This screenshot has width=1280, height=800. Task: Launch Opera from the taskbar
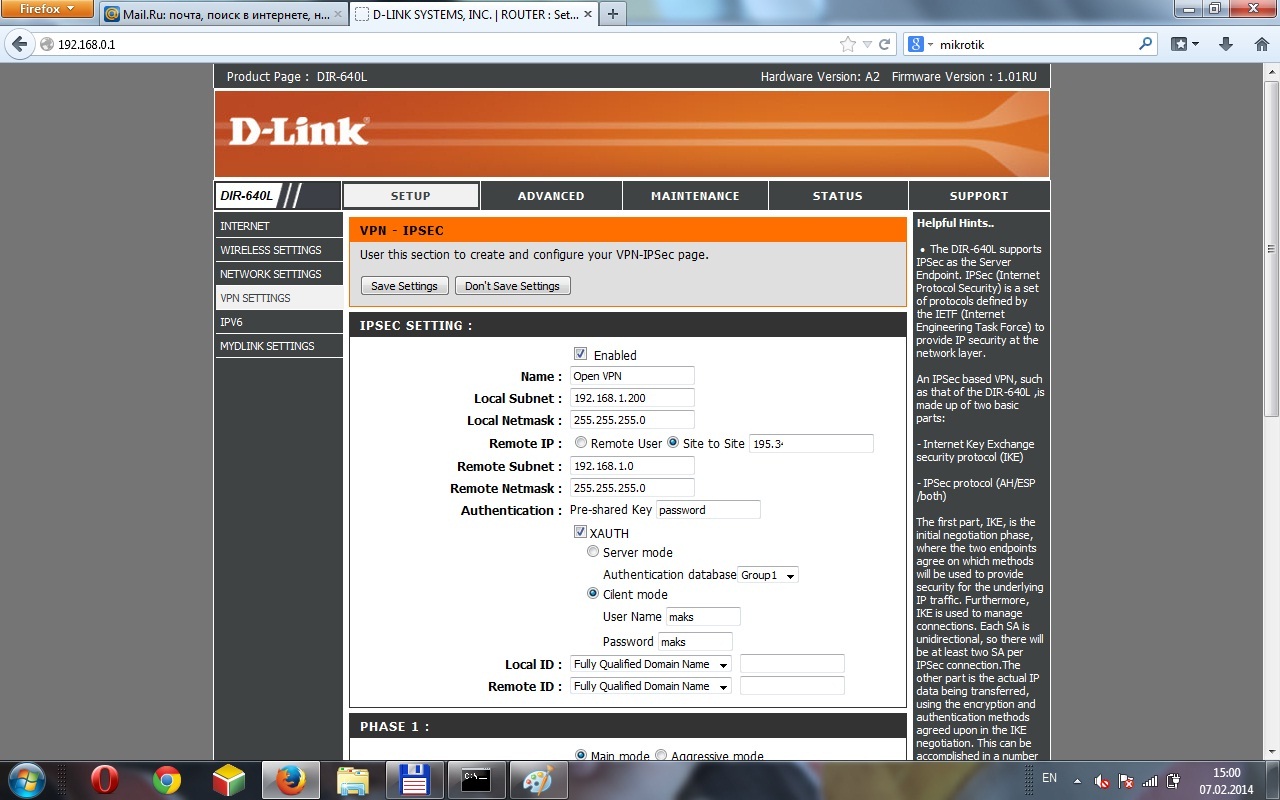[x=105, y=779]
